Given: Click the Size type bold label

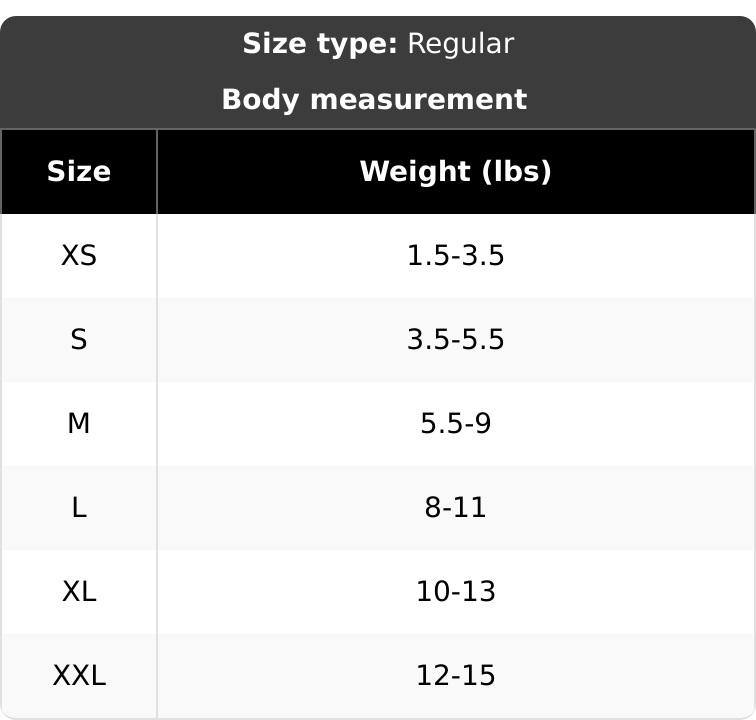Looking at the screenshot, I should (x=320, y=45).
